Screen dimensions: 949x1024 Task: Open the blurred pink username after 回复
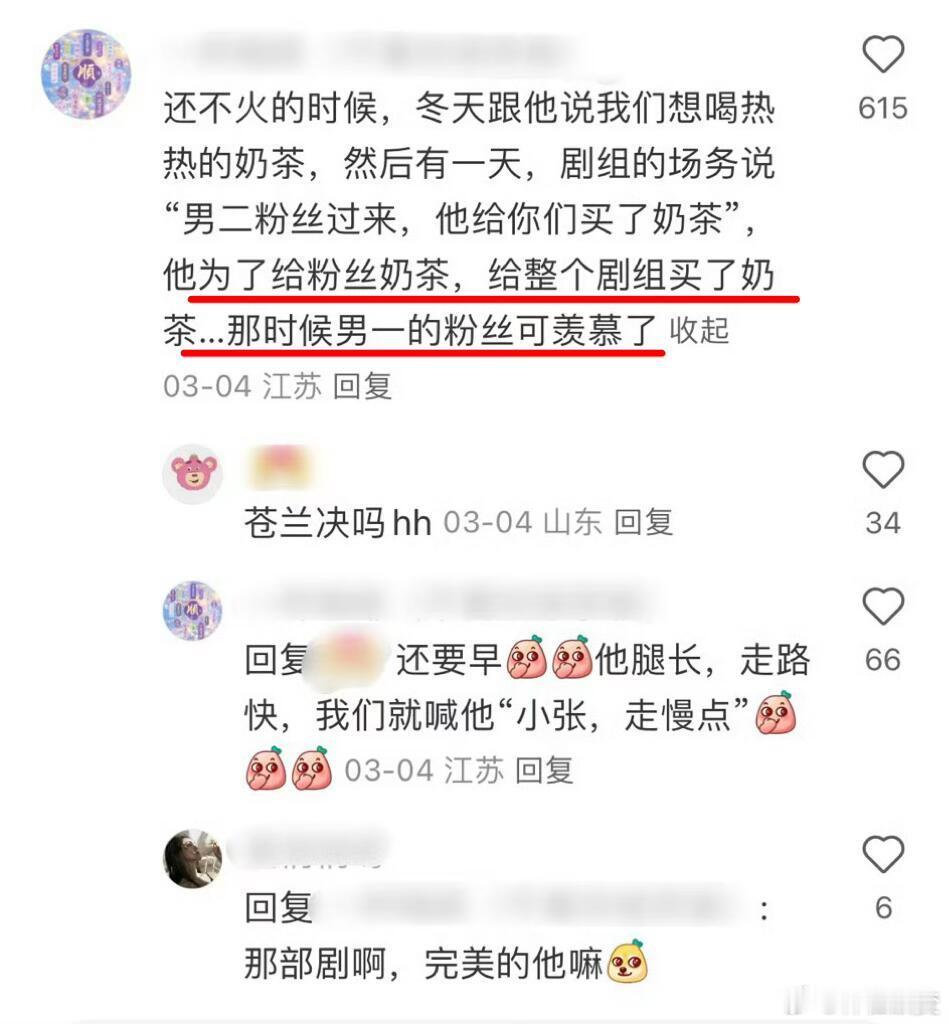click(349, 660)
